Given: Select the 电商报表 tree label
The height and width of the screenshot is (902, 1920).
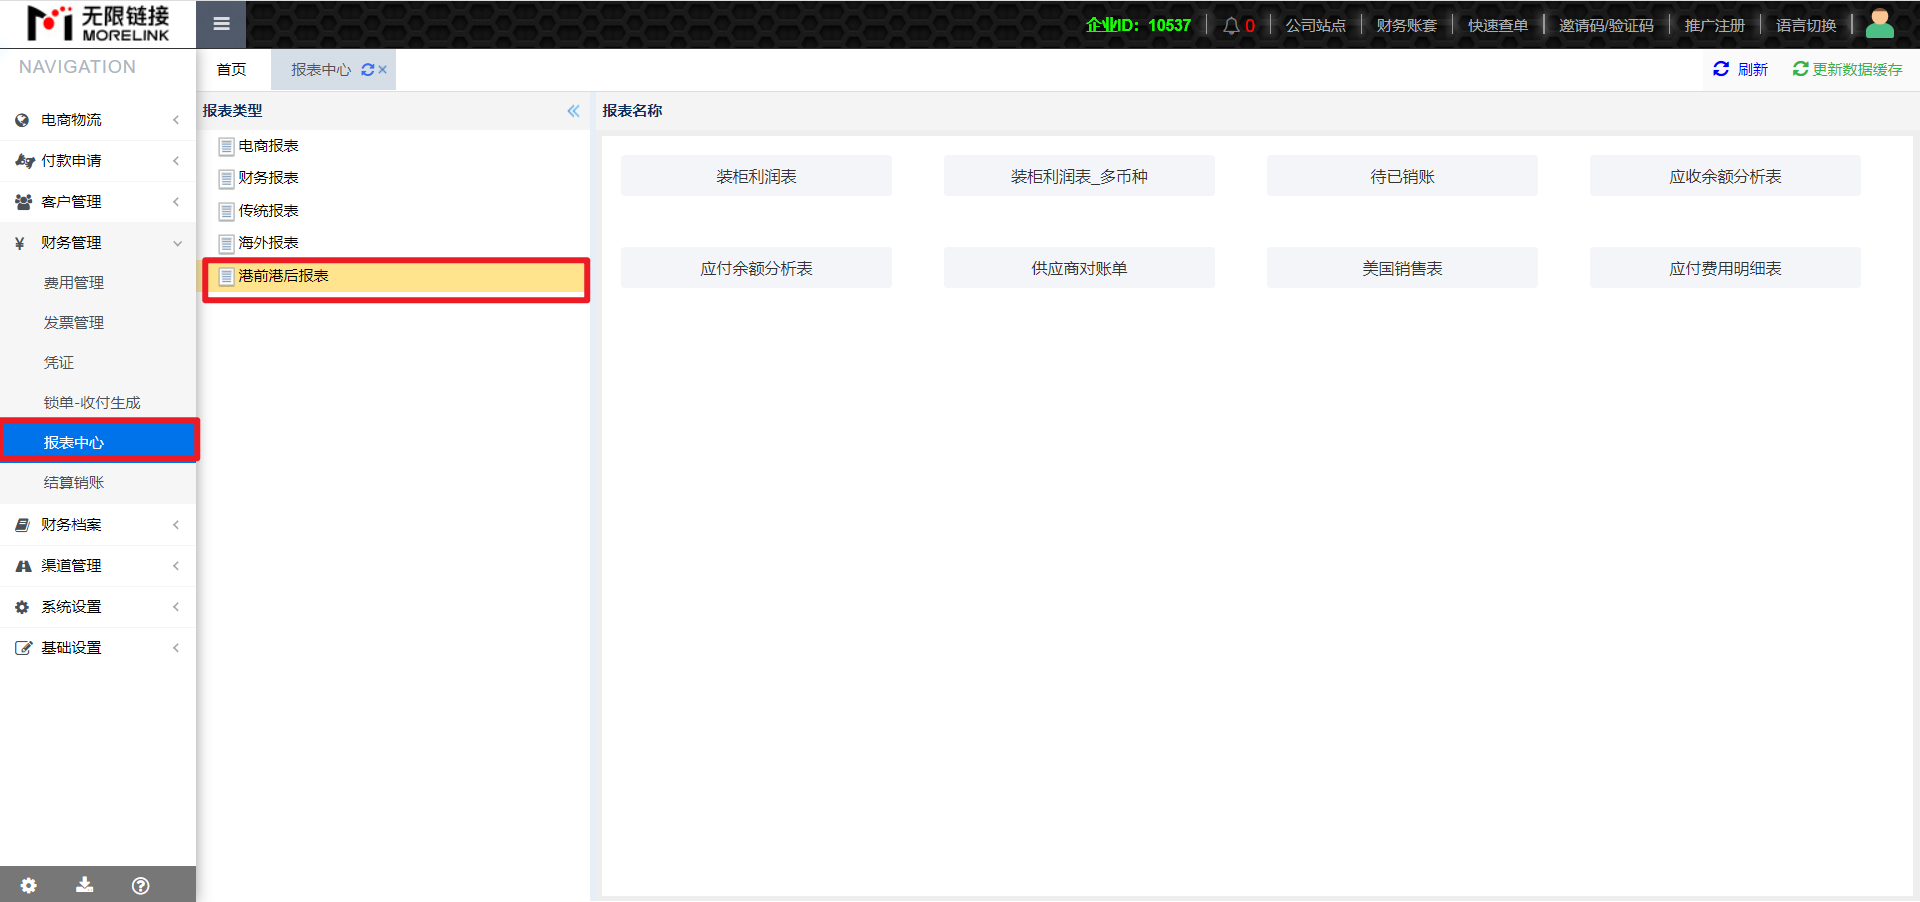Looking at the screenshot, I should coord(268,146).
